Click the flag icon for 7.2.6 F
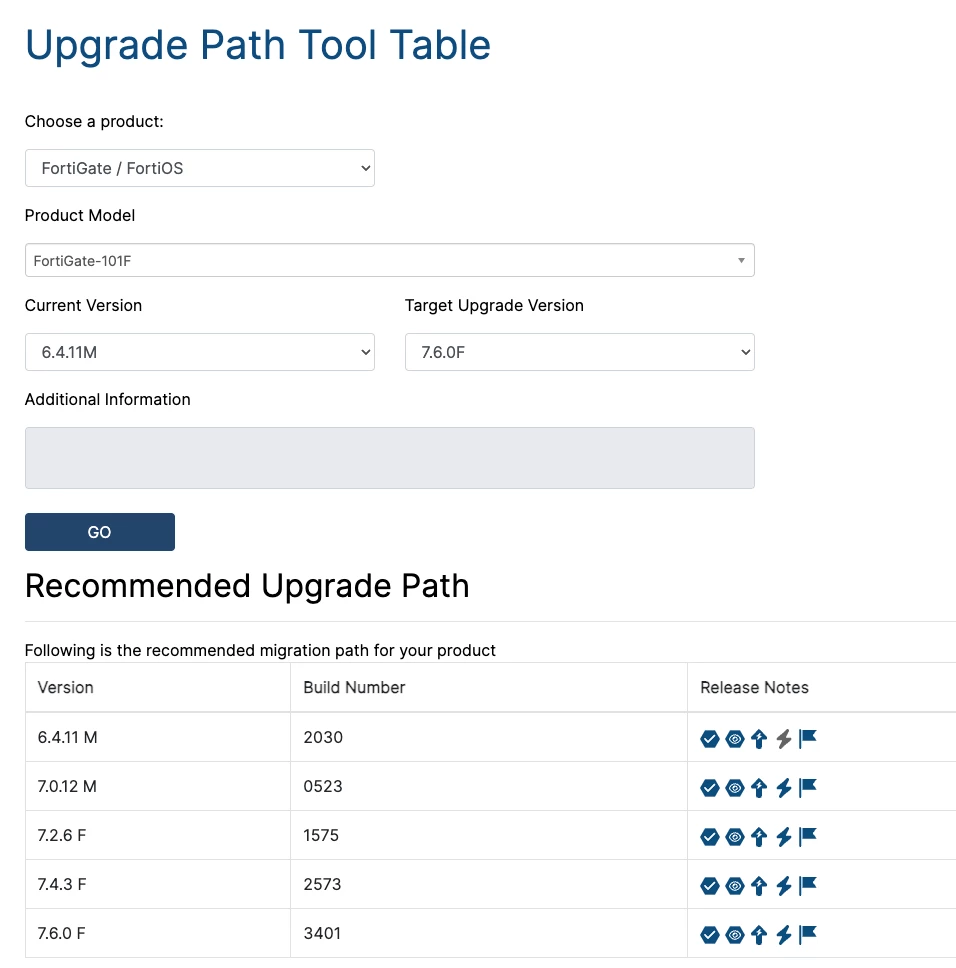The image size is (956, 968). [x=808, y=837]
